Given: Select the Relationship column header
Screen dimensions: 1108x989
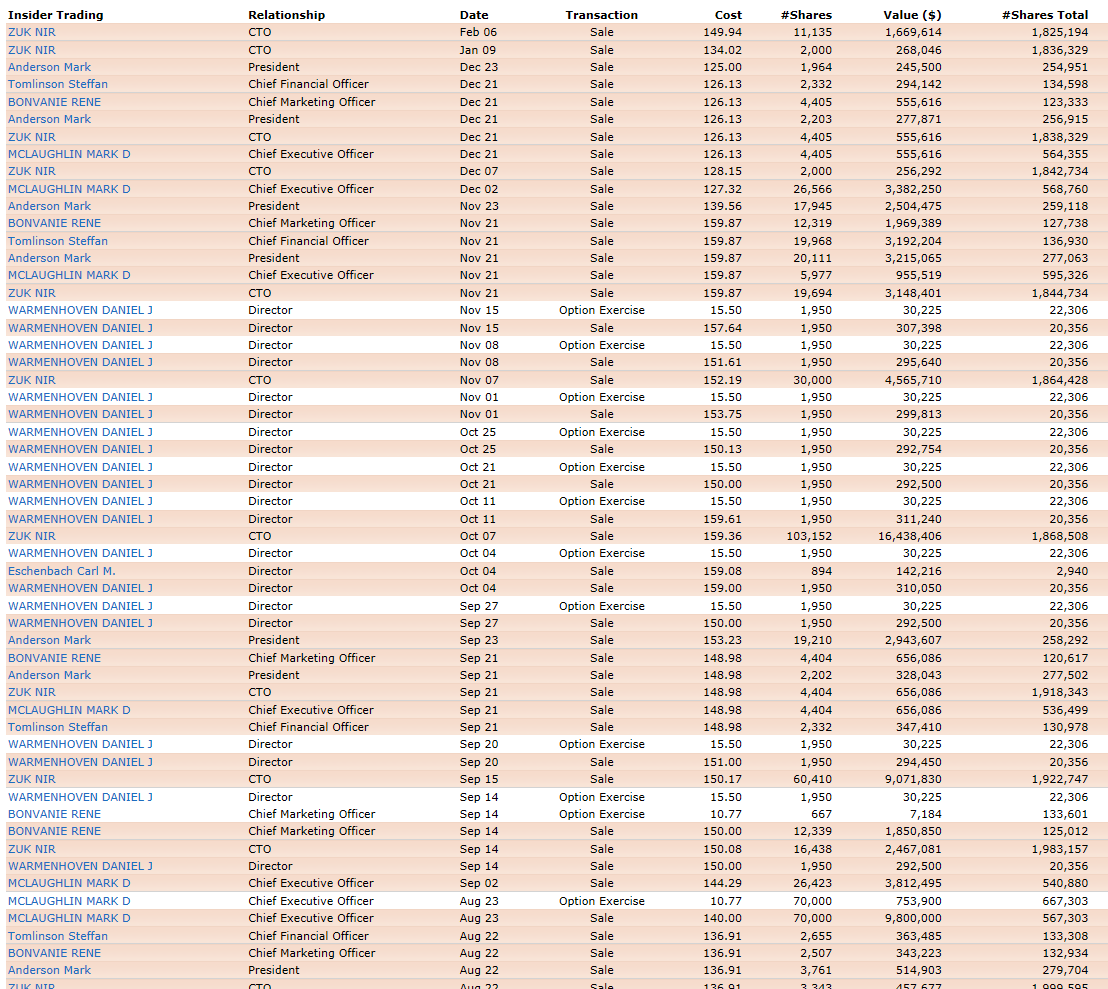Looking at the screenshot, I should (x=286, y=15).
